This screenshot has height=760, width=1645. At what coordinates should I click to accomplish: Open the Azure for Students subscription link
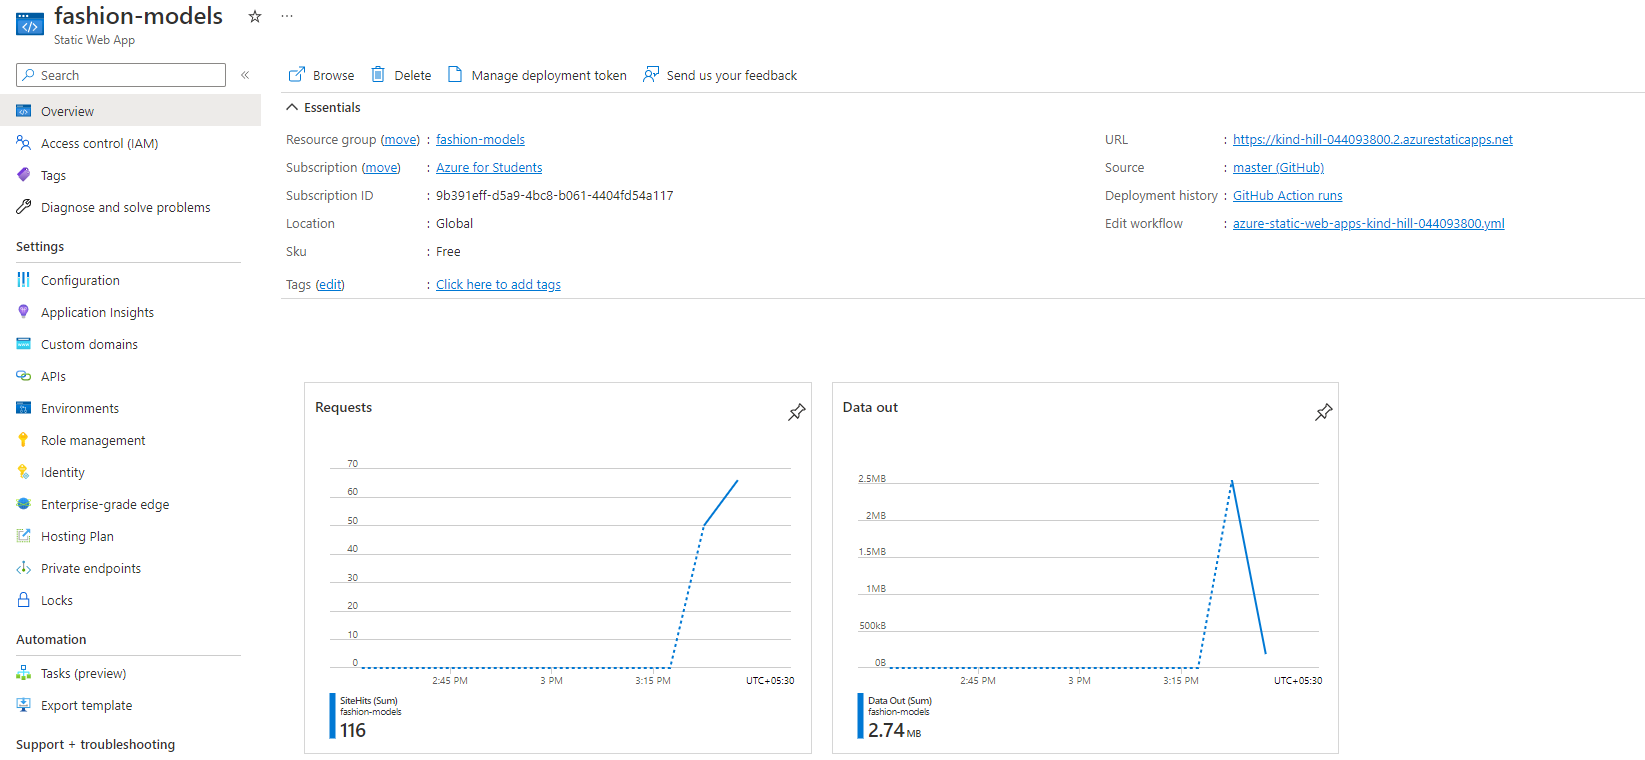(489, 168)
